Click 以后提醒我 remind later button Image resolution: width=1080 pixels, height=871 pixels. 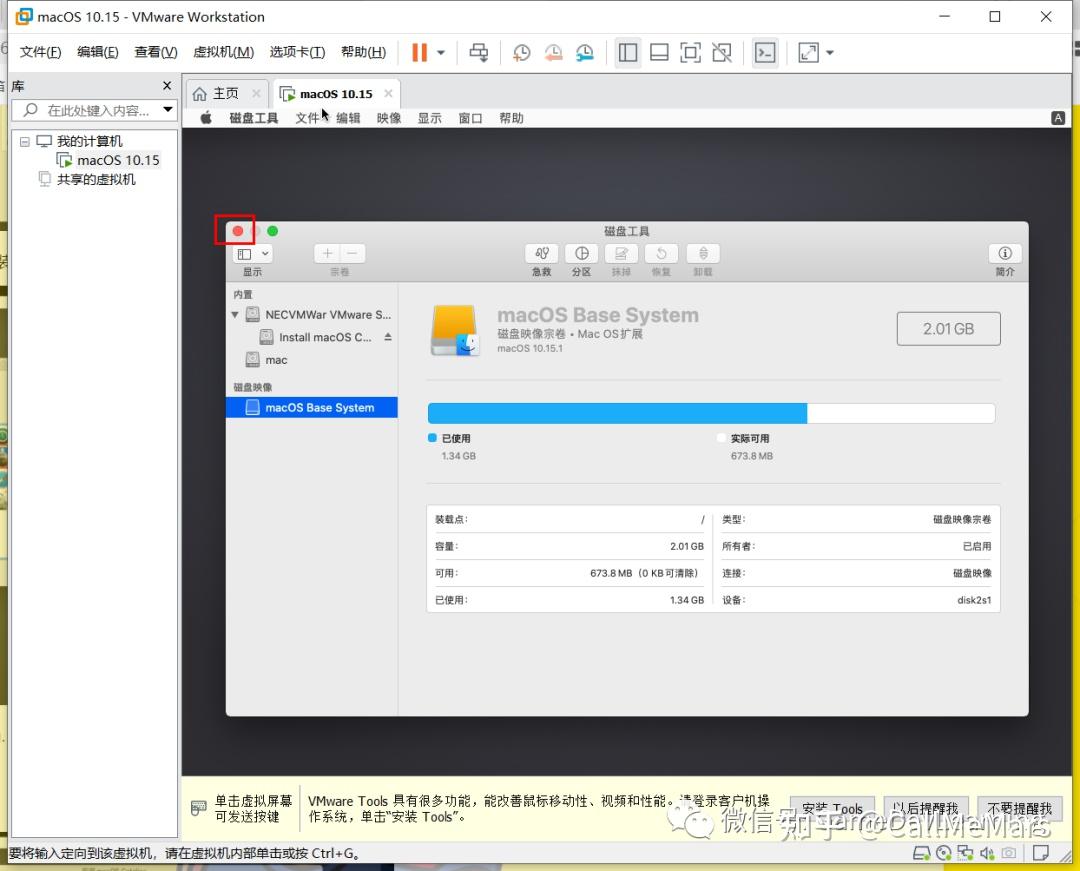926,808
